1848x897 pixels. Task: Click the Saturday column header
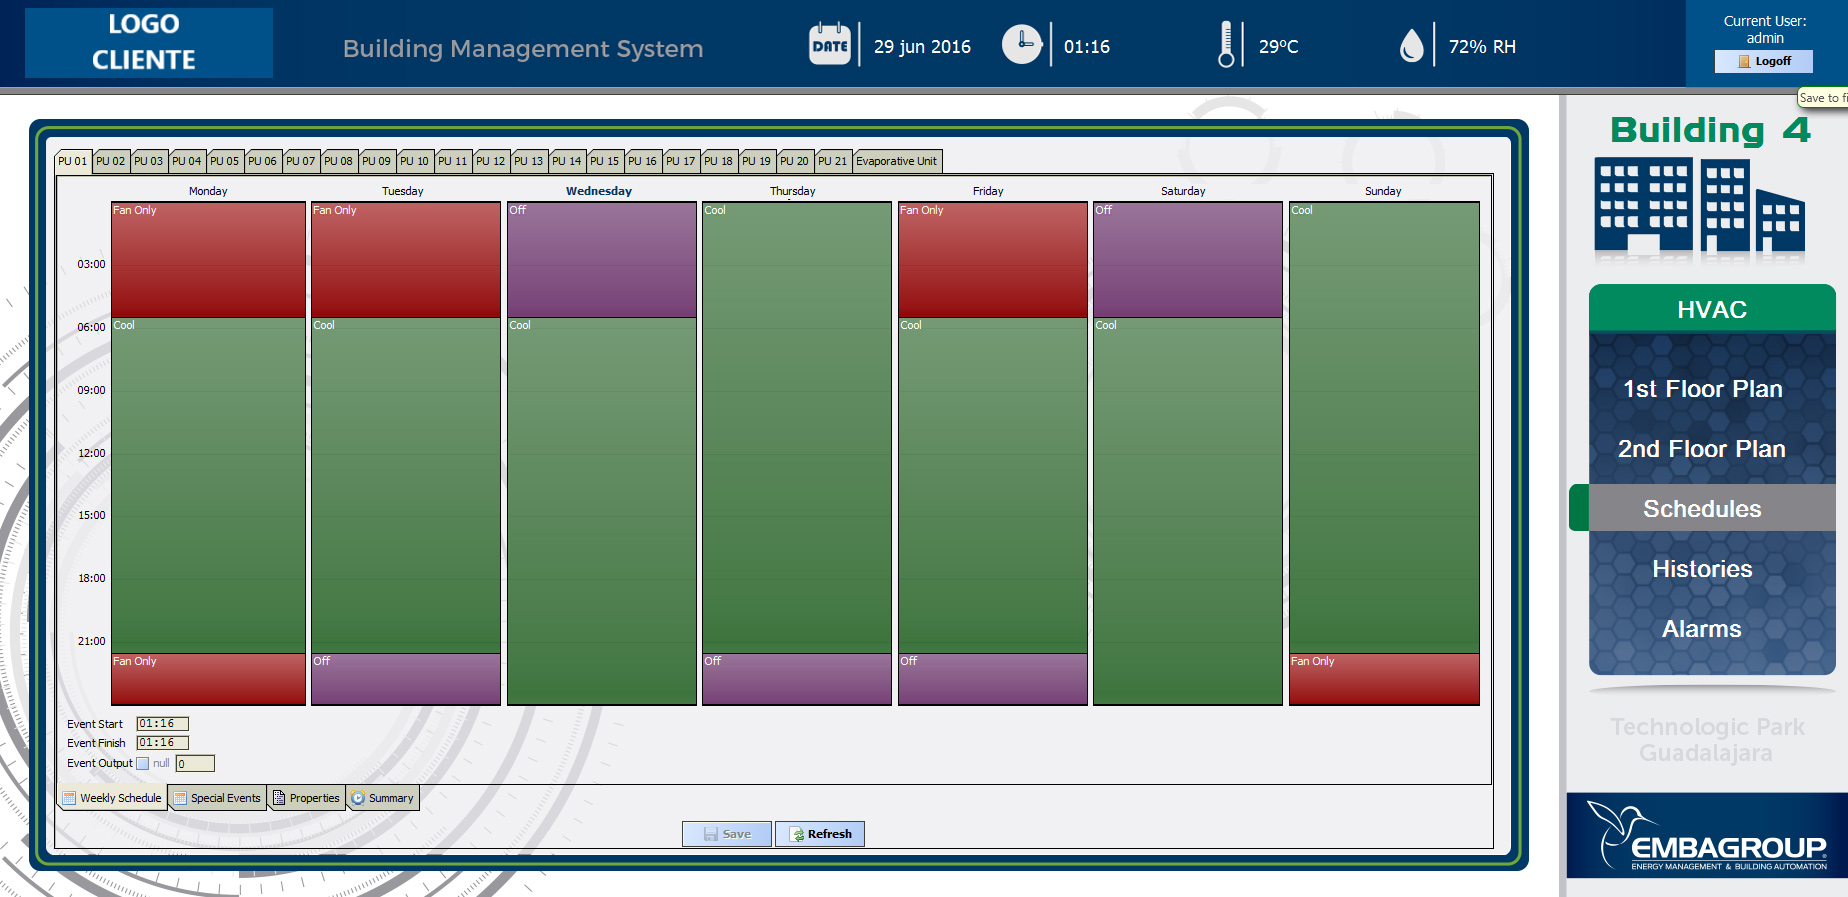1183,191
